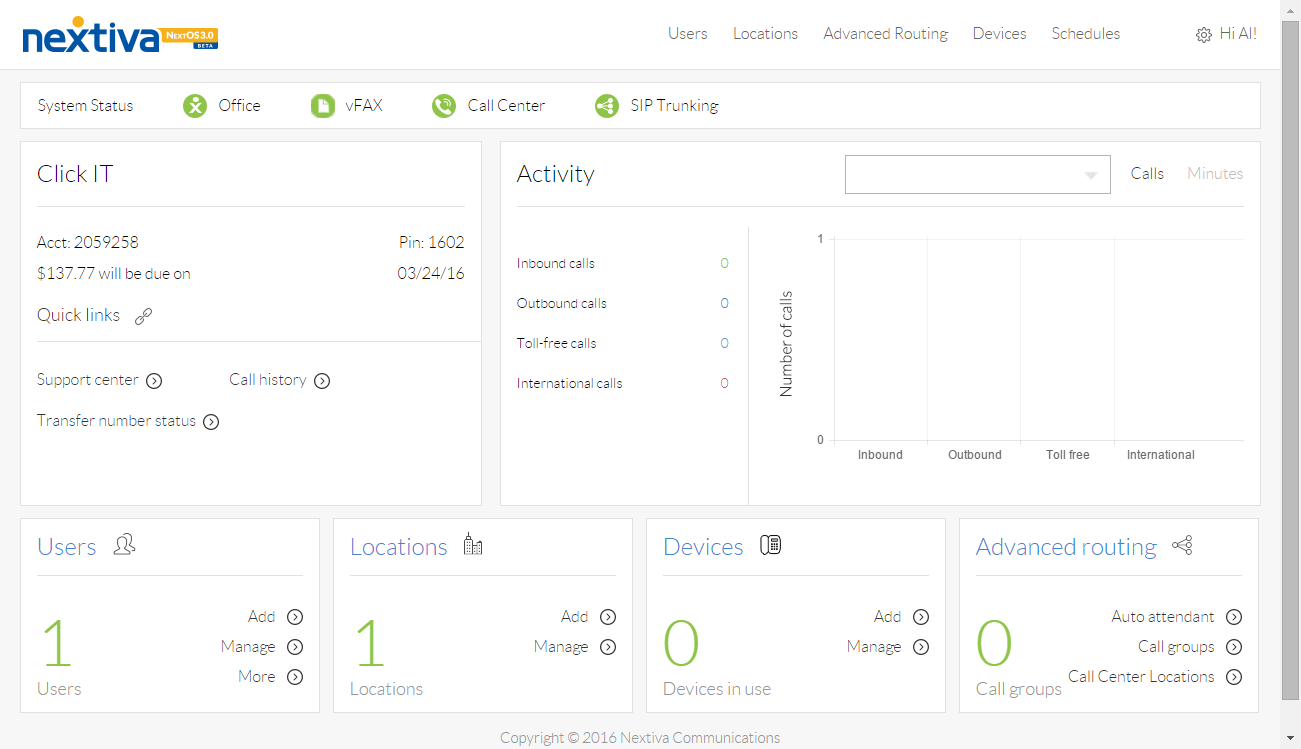Viewport: 1301px width, 749px height.
Task: Click the Devices Manage arrow icon
Action: pos(921,647)
